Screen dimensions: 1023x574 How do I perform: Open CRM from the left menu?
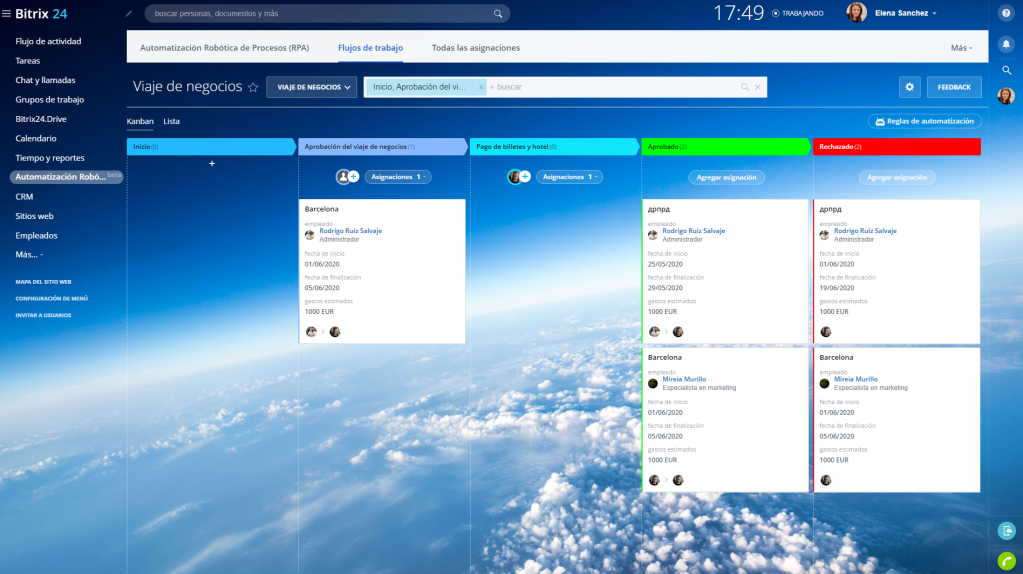pos(24,197)
